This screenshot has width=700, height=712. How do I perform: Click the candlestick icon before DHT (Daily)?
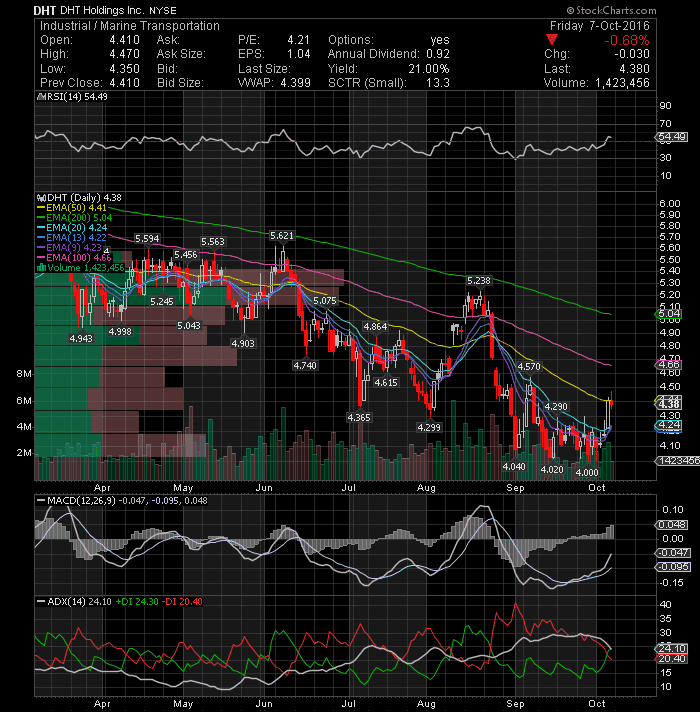[41, 198]
